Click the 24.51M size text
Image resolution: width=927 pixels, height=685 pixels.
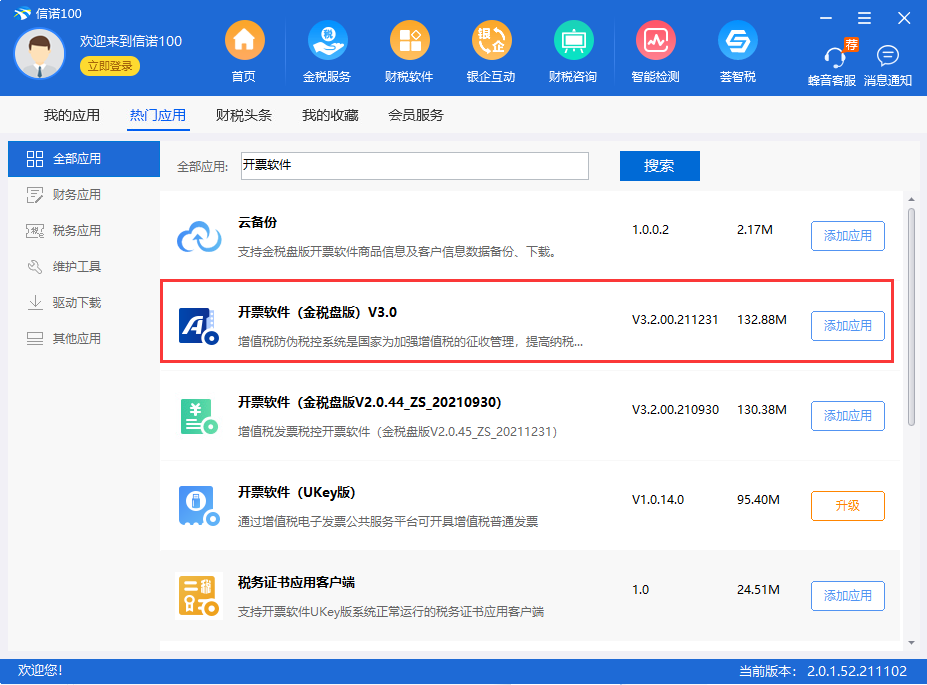coord(758,589)
